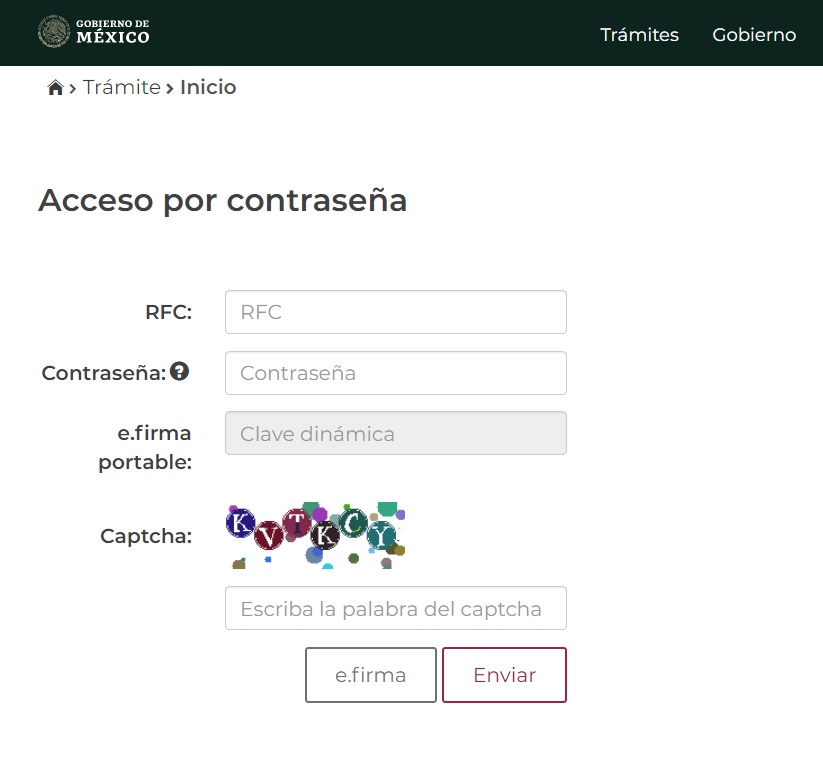Image resolution: width=823 pixels, height=762 pixels.
Task: Click the chevron after the home icon
Action: pyautogui.click(x=73, y=89)
